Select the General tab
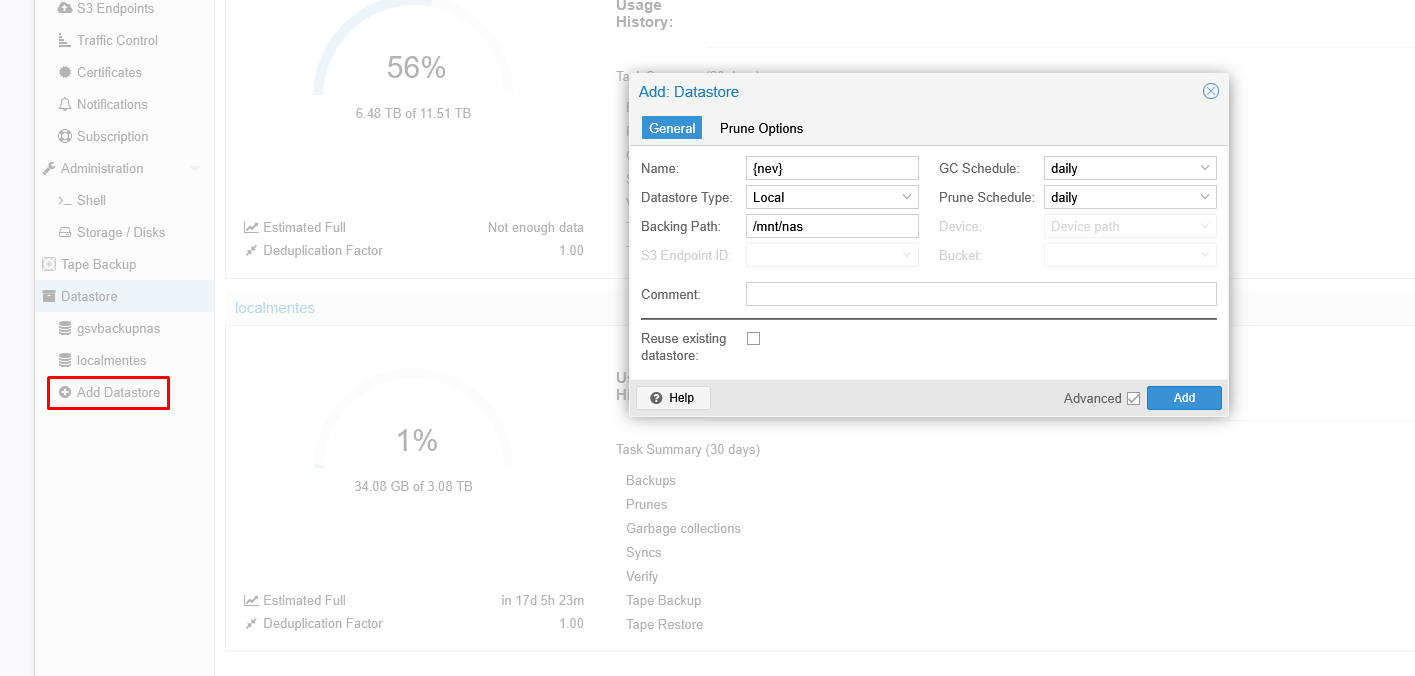Image resolution: width=1415 pixels, height=676 pixels. (672, 128)
